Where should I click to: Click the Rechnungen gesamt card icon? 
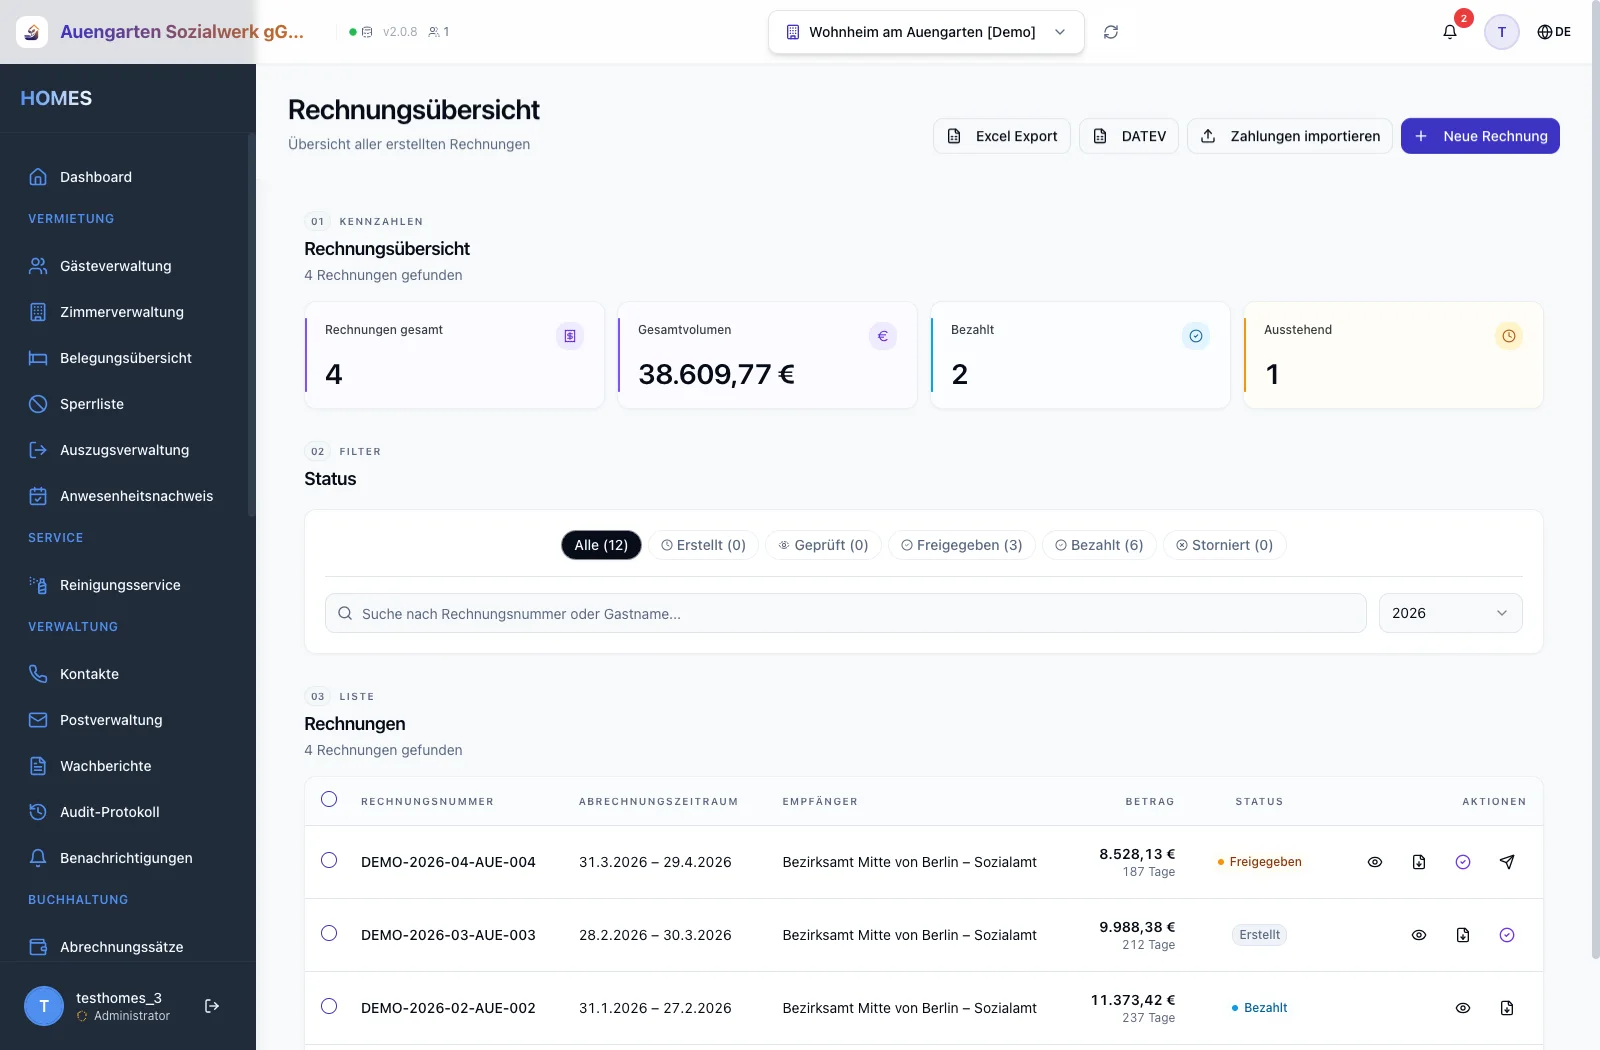pyautogui.click(x=570, y=336)
